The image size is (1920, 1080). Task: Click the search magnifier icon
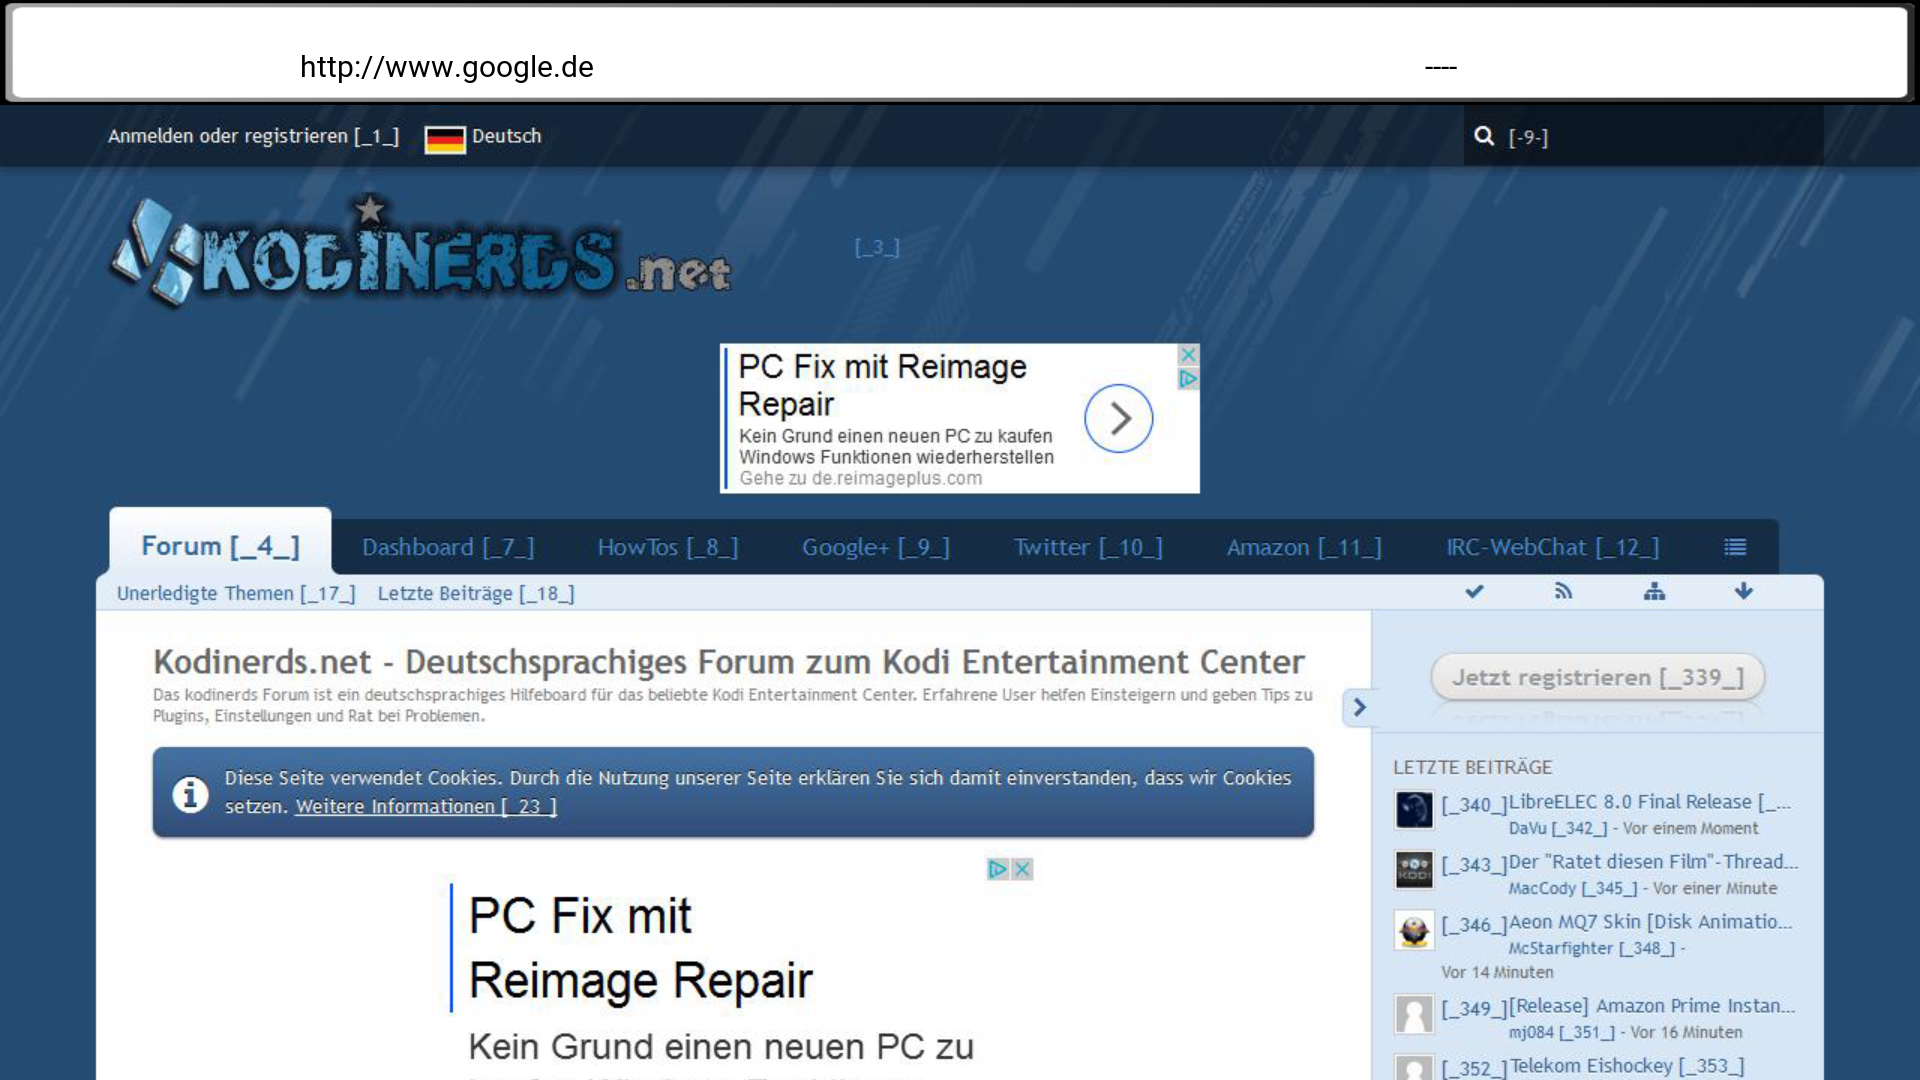(1484, 136)
